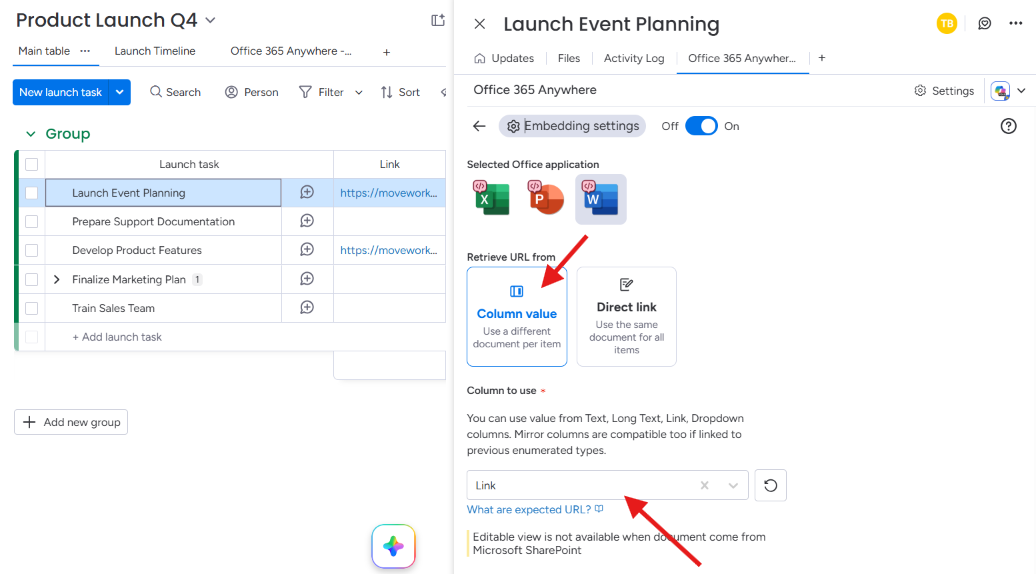Click the Add new group button
This screenshot has width=1036, height=574.
click(71, 422)
